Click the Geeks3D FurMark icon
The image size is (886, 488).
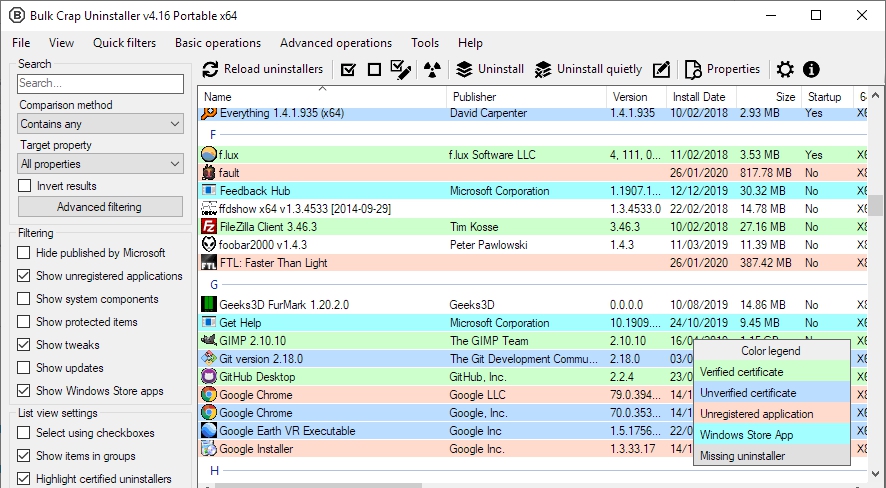click(x=209, y=305)
